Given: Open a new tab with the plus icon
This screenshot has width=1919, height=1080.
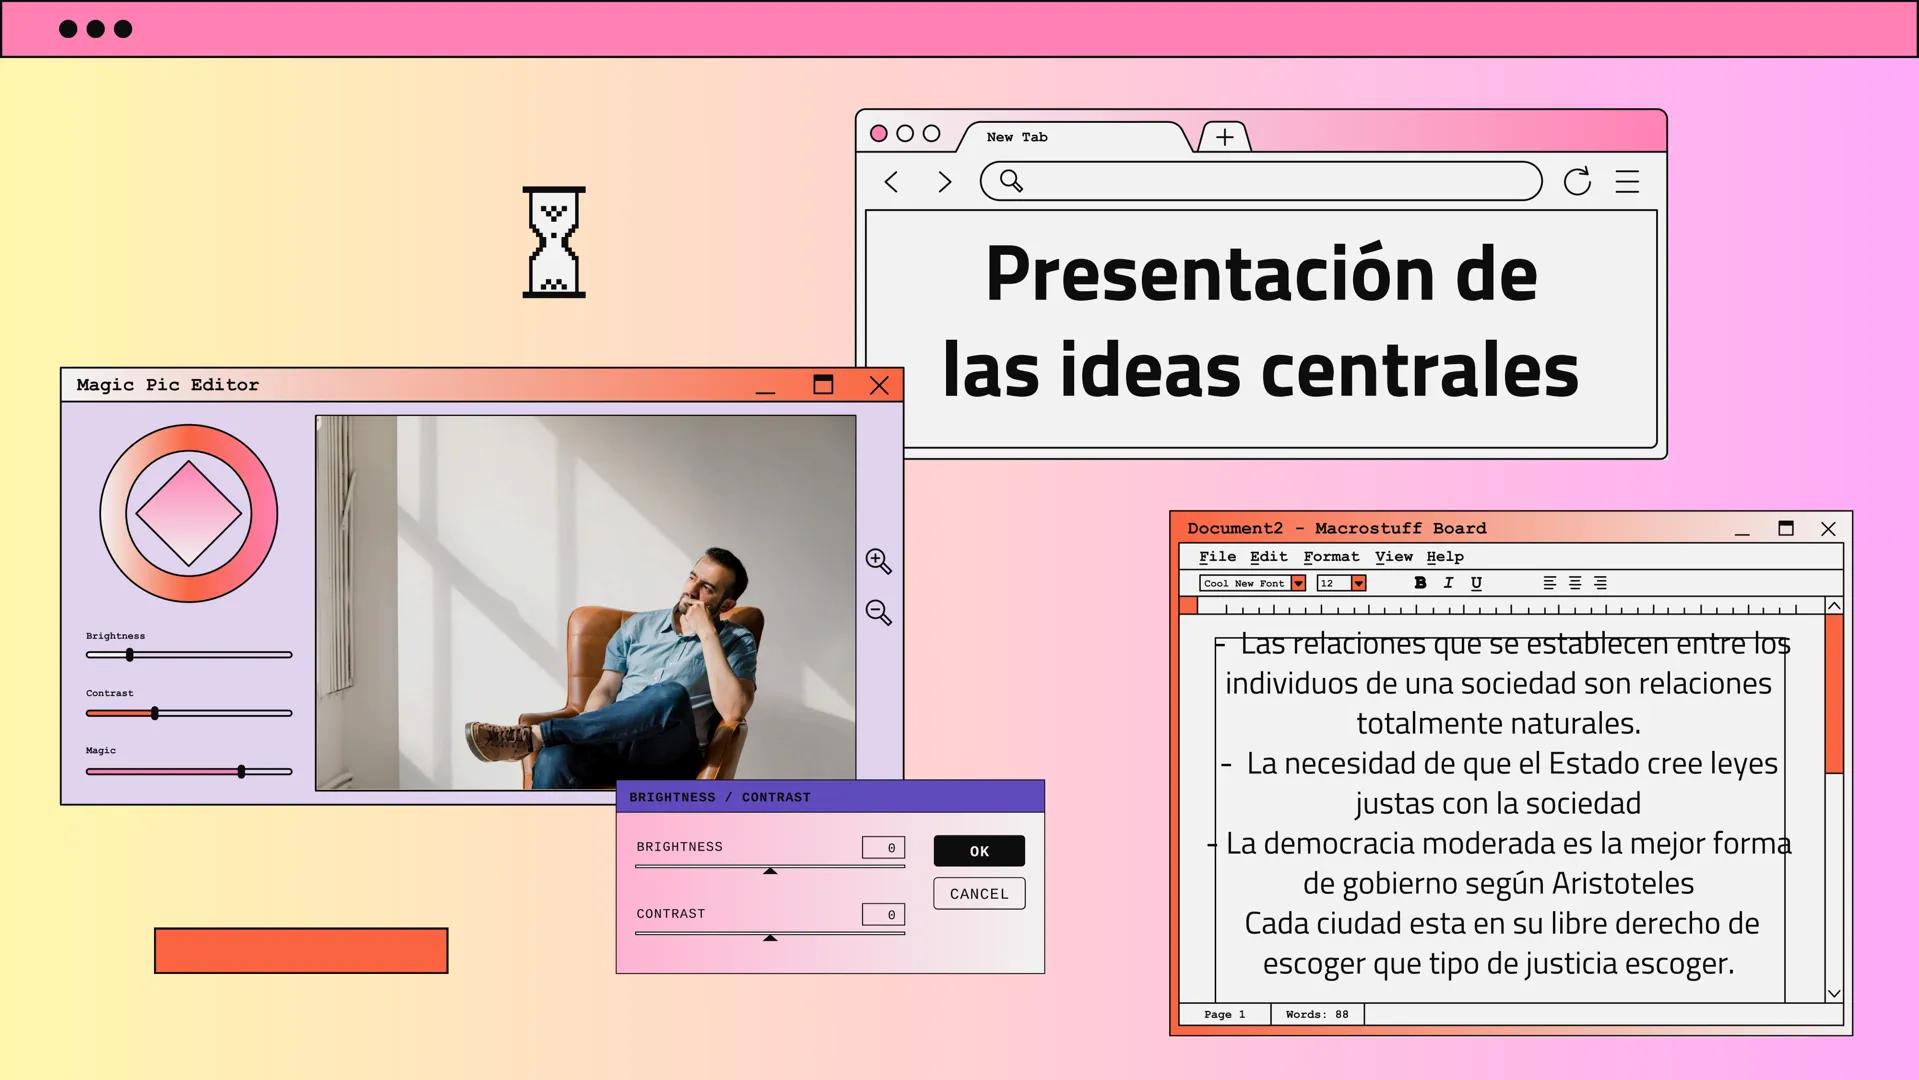Looking at the screenshot, I should pos(1224,137).
